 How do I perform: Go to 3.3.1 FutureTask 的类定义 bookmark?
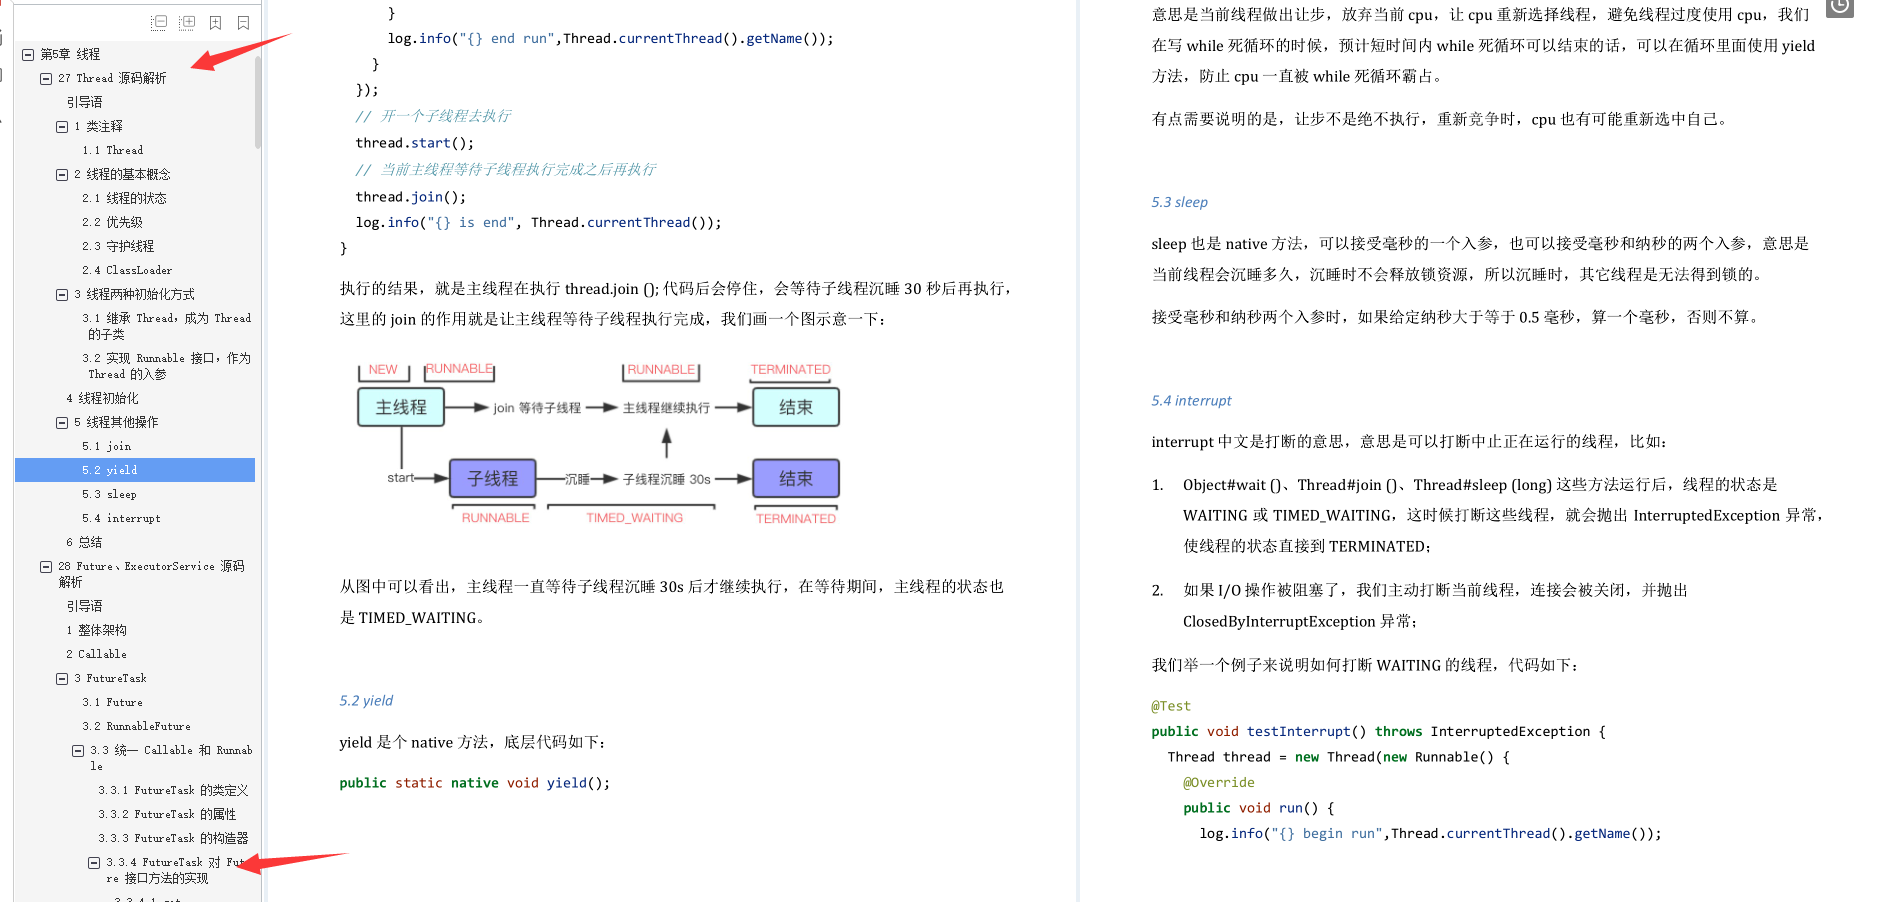(173, 790)
